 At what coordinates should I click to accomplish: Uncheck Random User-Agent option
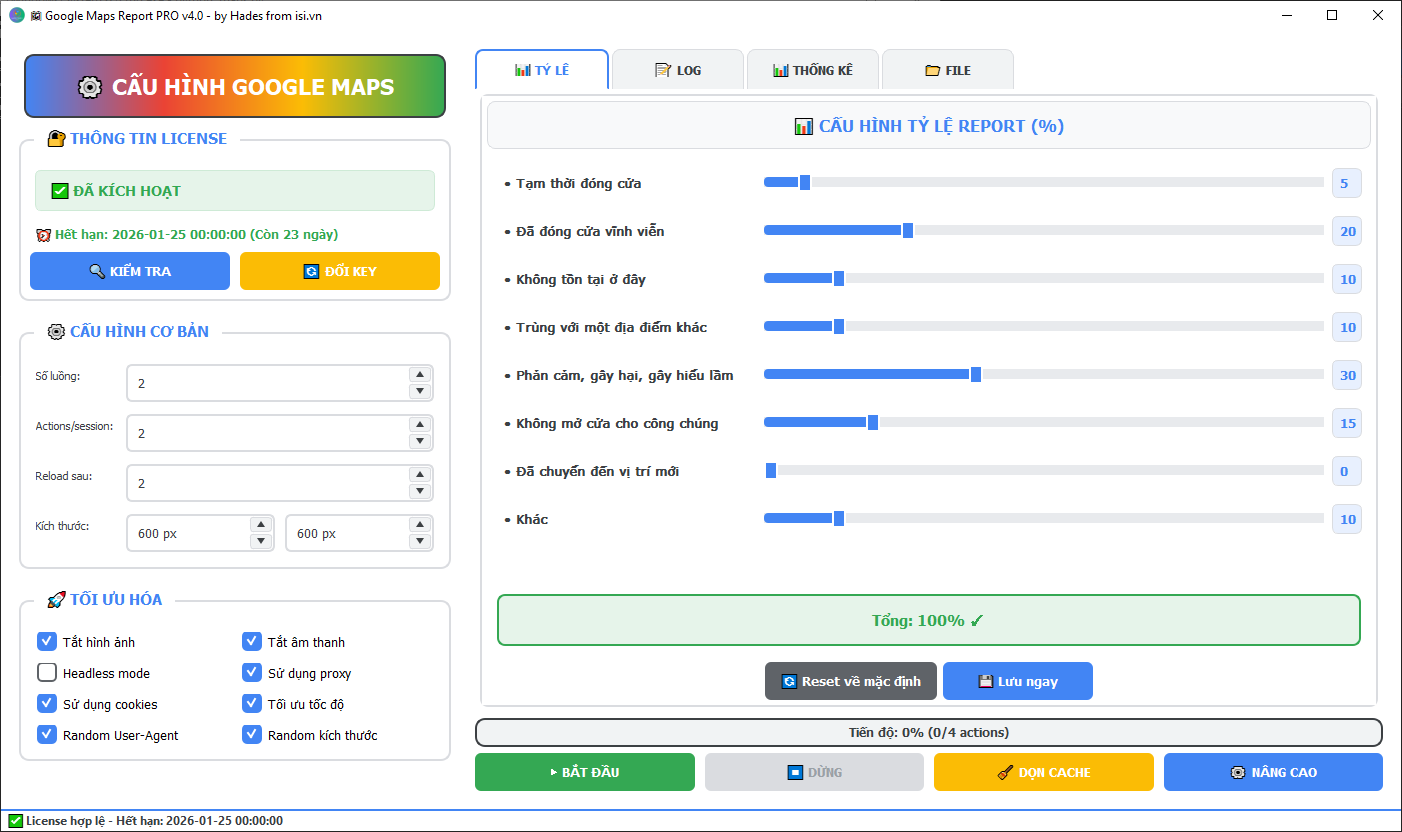click(46, 734)
